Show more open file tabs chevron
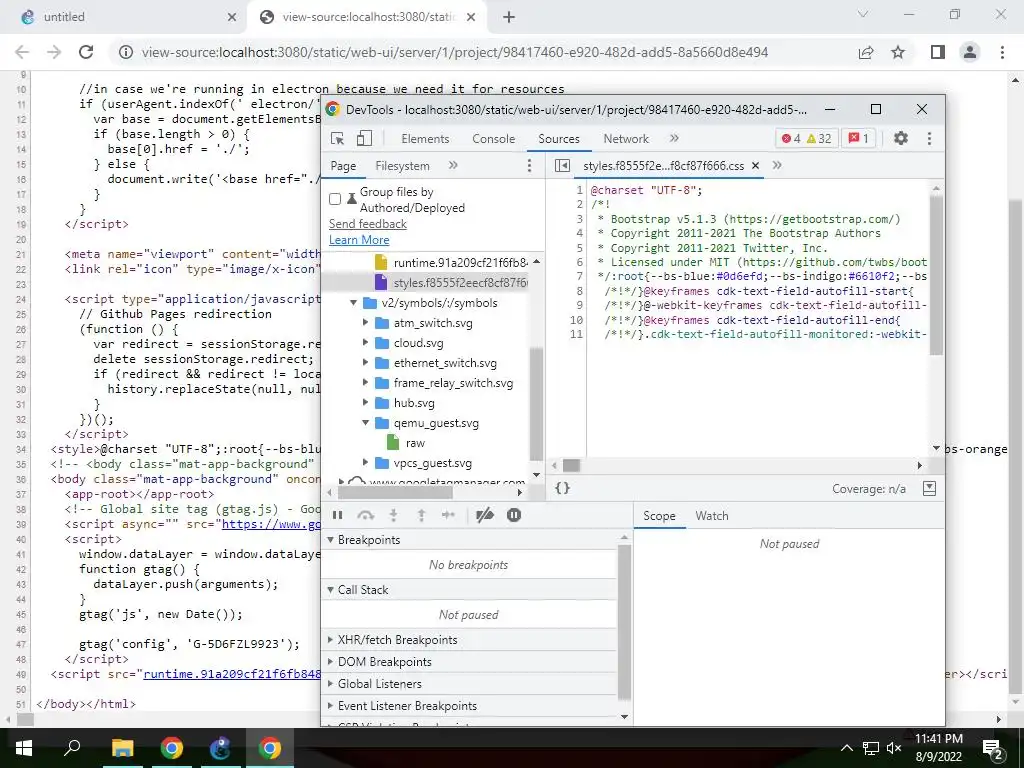This screenshot has width=1024, height=768. [777, 166]
